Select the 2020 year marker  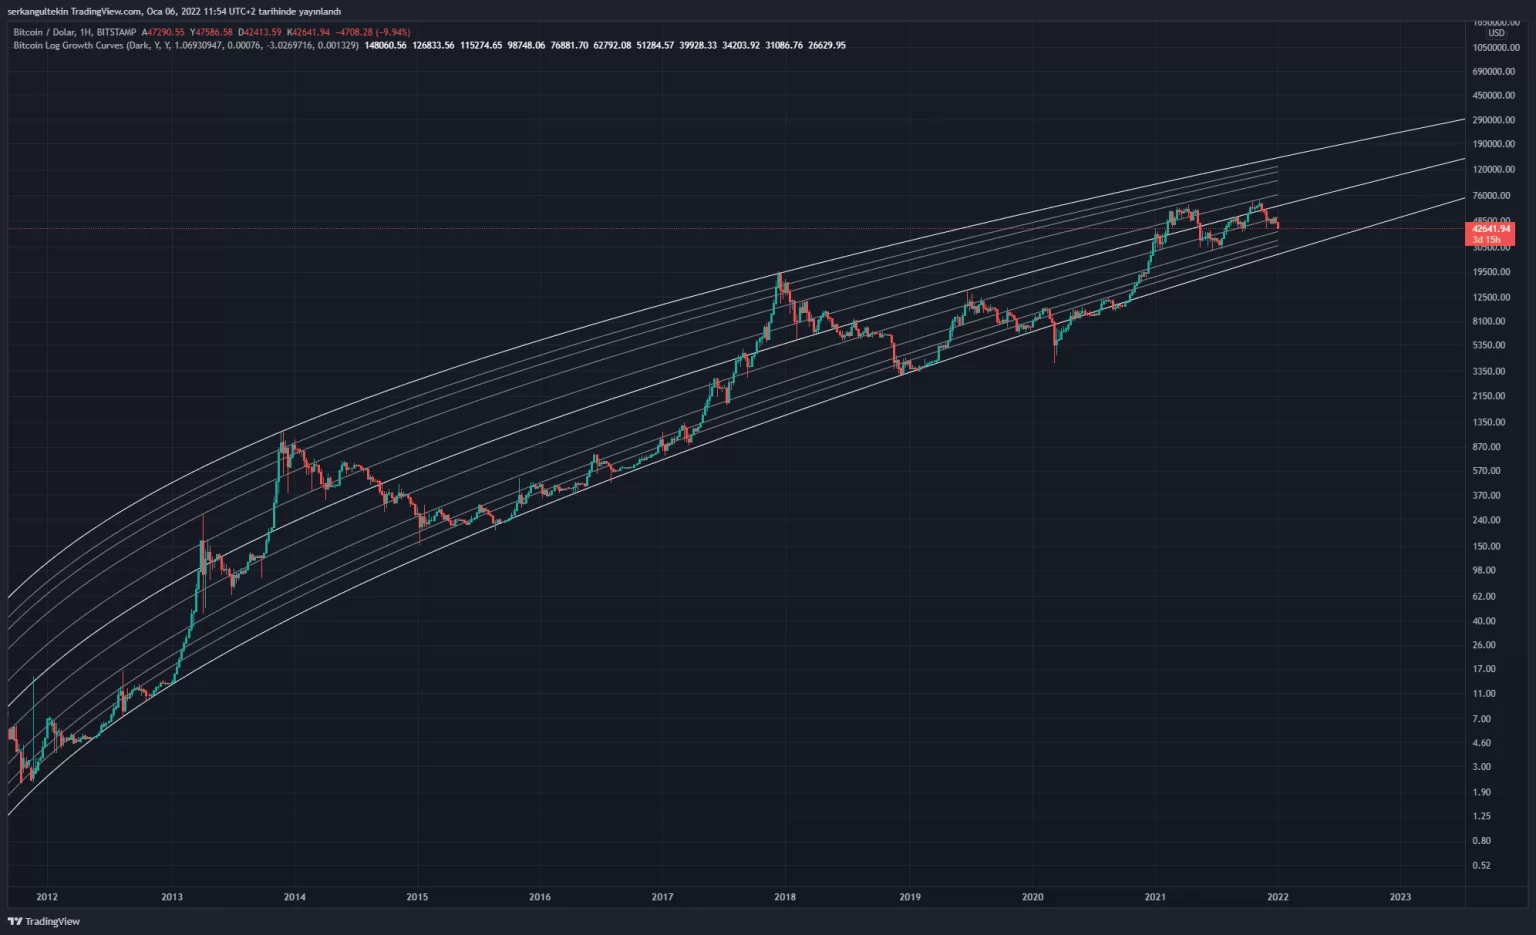click(x=1032, y=897)
